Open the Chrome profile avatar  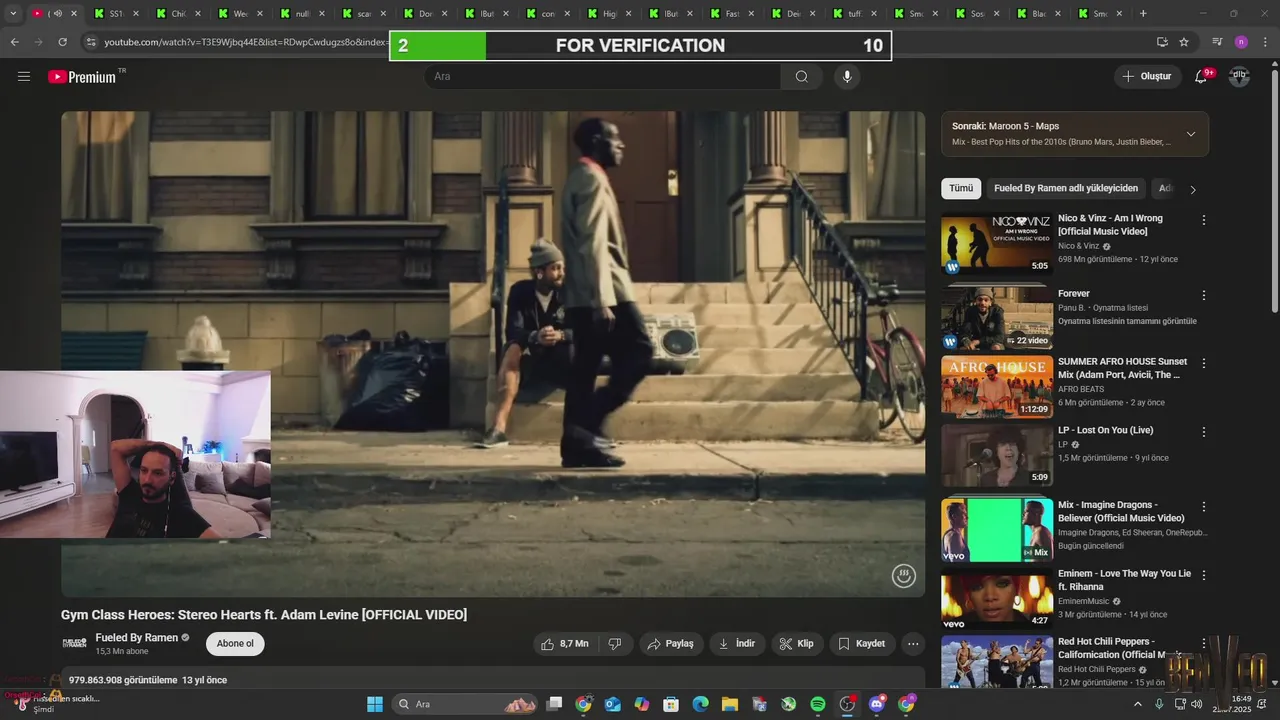(x=1241, y=42)
